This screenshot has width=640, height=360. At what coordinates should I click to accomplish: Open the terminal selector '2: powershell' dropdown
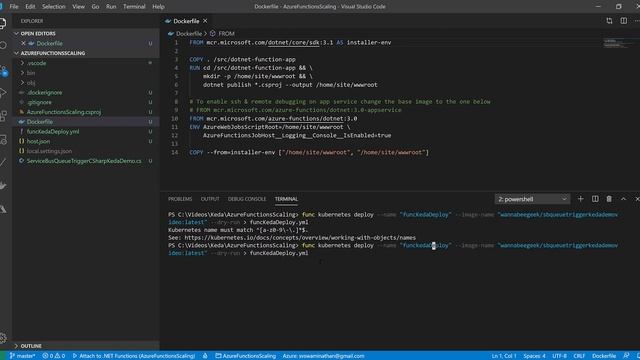pyautogui.click(x=532, y=199)
